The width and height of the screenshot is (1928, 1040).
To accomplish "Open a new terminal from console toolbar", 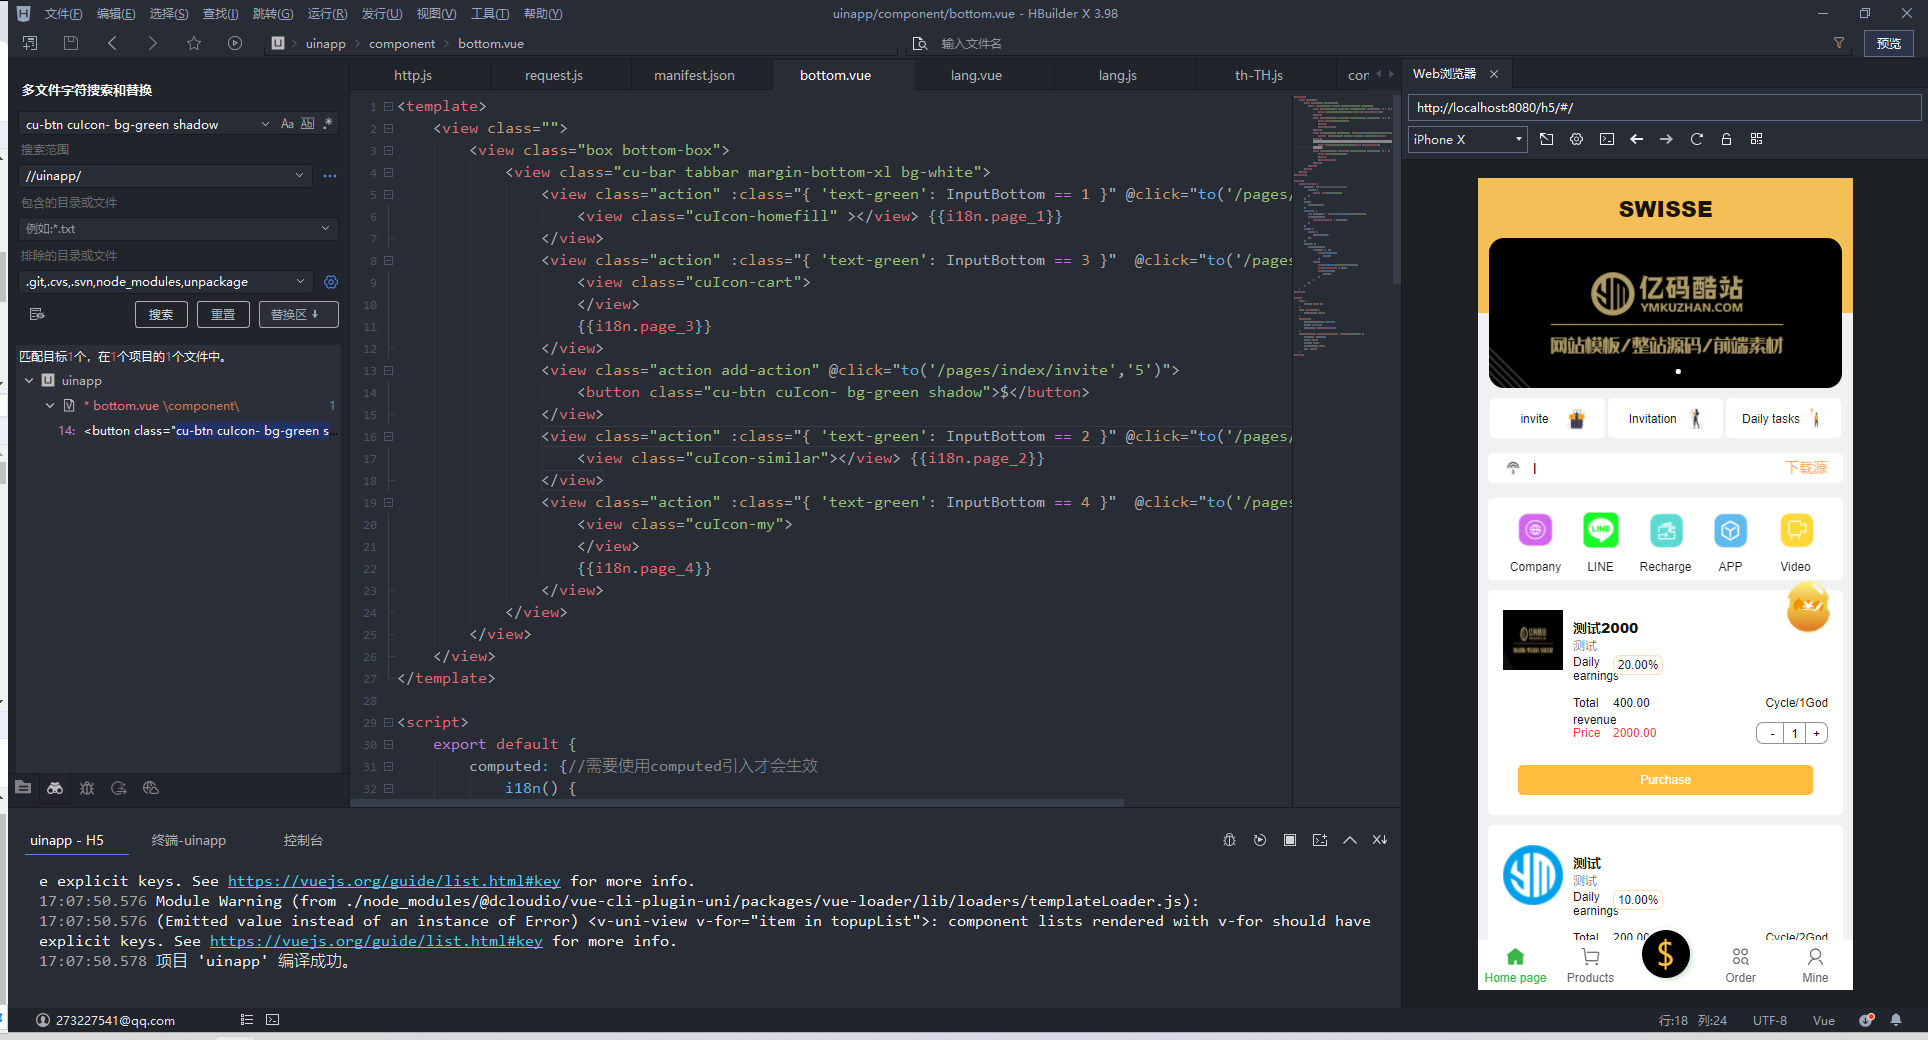I will 1320,840.
